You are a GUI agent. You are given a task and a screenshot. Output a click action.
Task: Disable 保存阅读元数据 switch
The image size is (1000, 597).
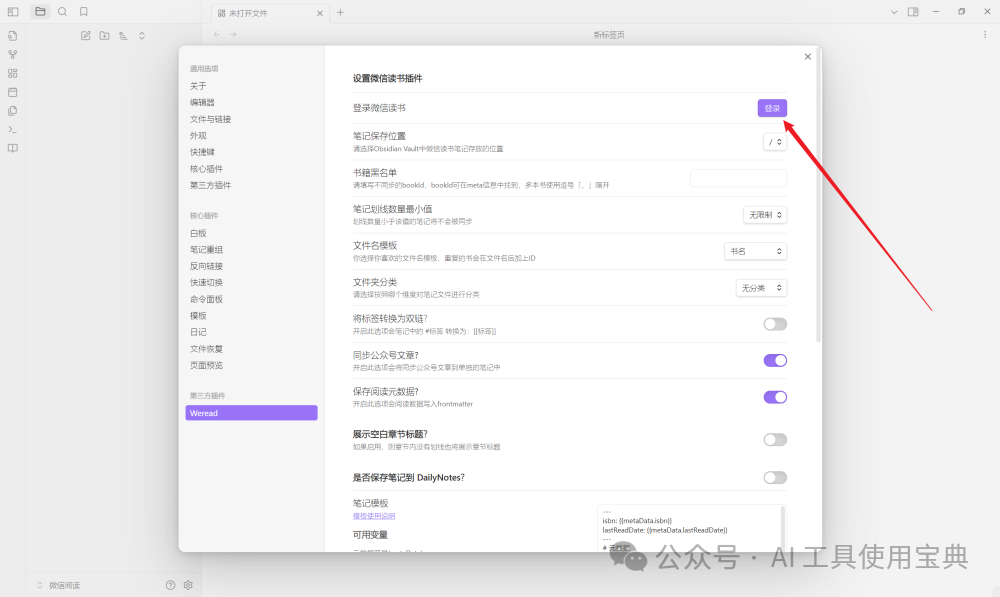pyautogui.click(x=775, y=397)
